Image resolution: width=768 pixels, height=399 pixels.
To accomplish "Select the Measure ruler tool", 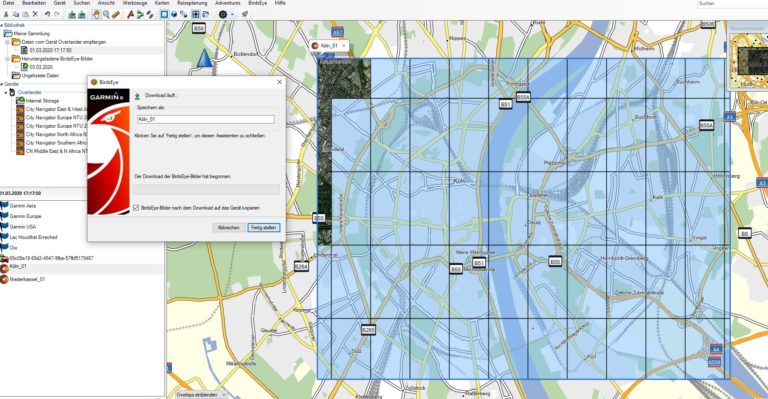I will (116, 15).
